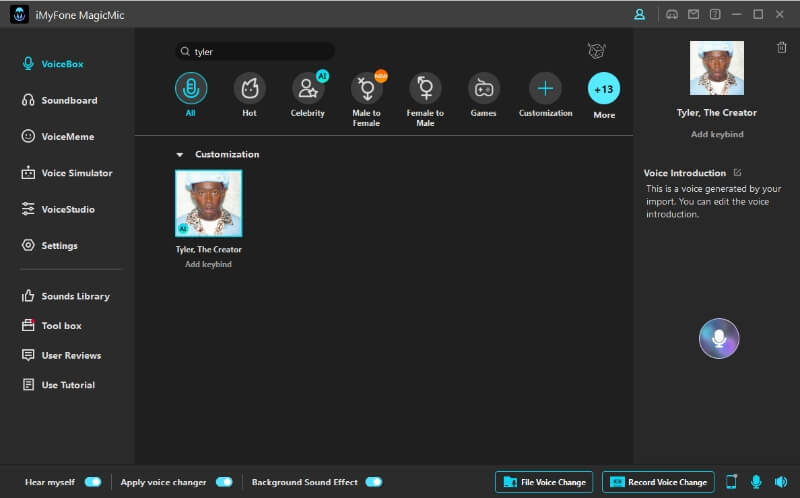Screen dimensions: 800x498
Task: Maximize the MagicMic window
Action: click(x=758, y=14)
